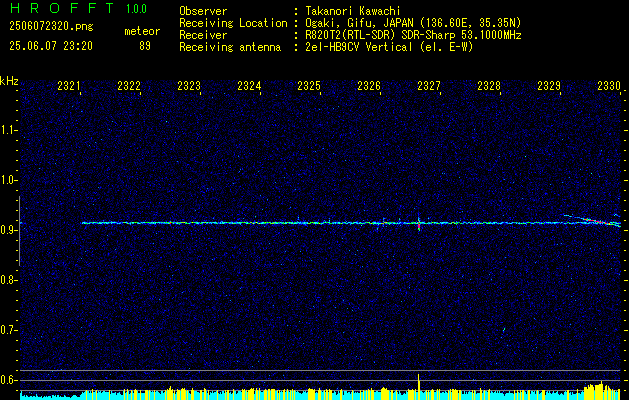
Task: Click the 2330 time axis label
Action: click(x=609, y=86)
